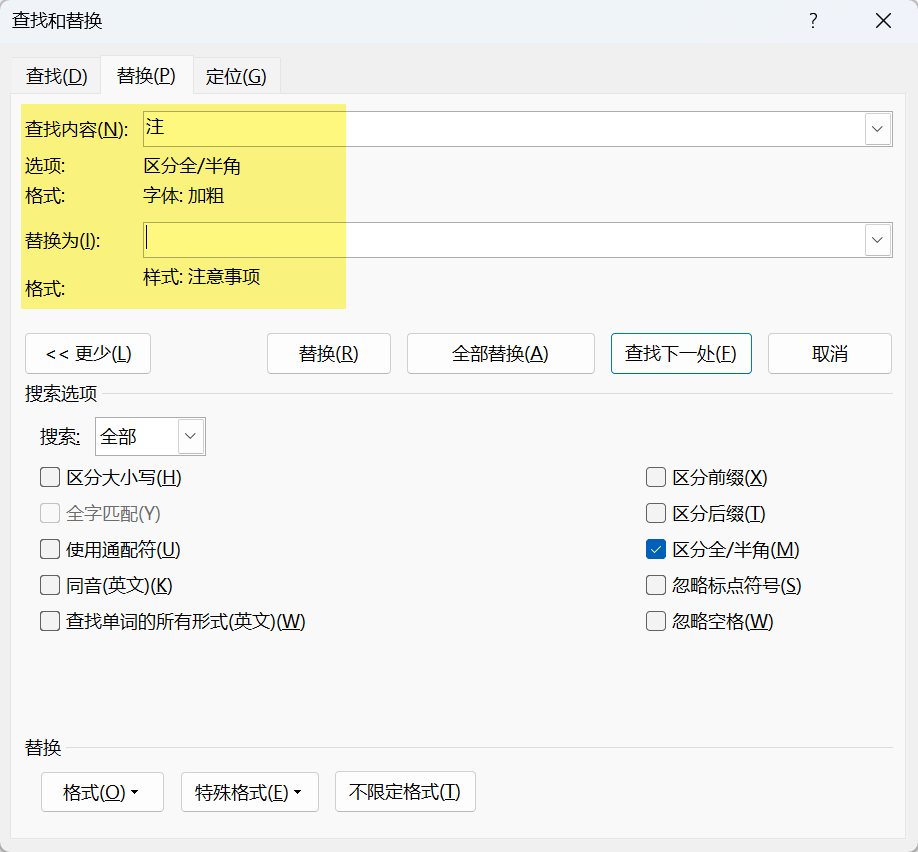This screenshot has height=852, width=918.
Task: Click into the 查找内容 input field
Action: tap(503, 129)
